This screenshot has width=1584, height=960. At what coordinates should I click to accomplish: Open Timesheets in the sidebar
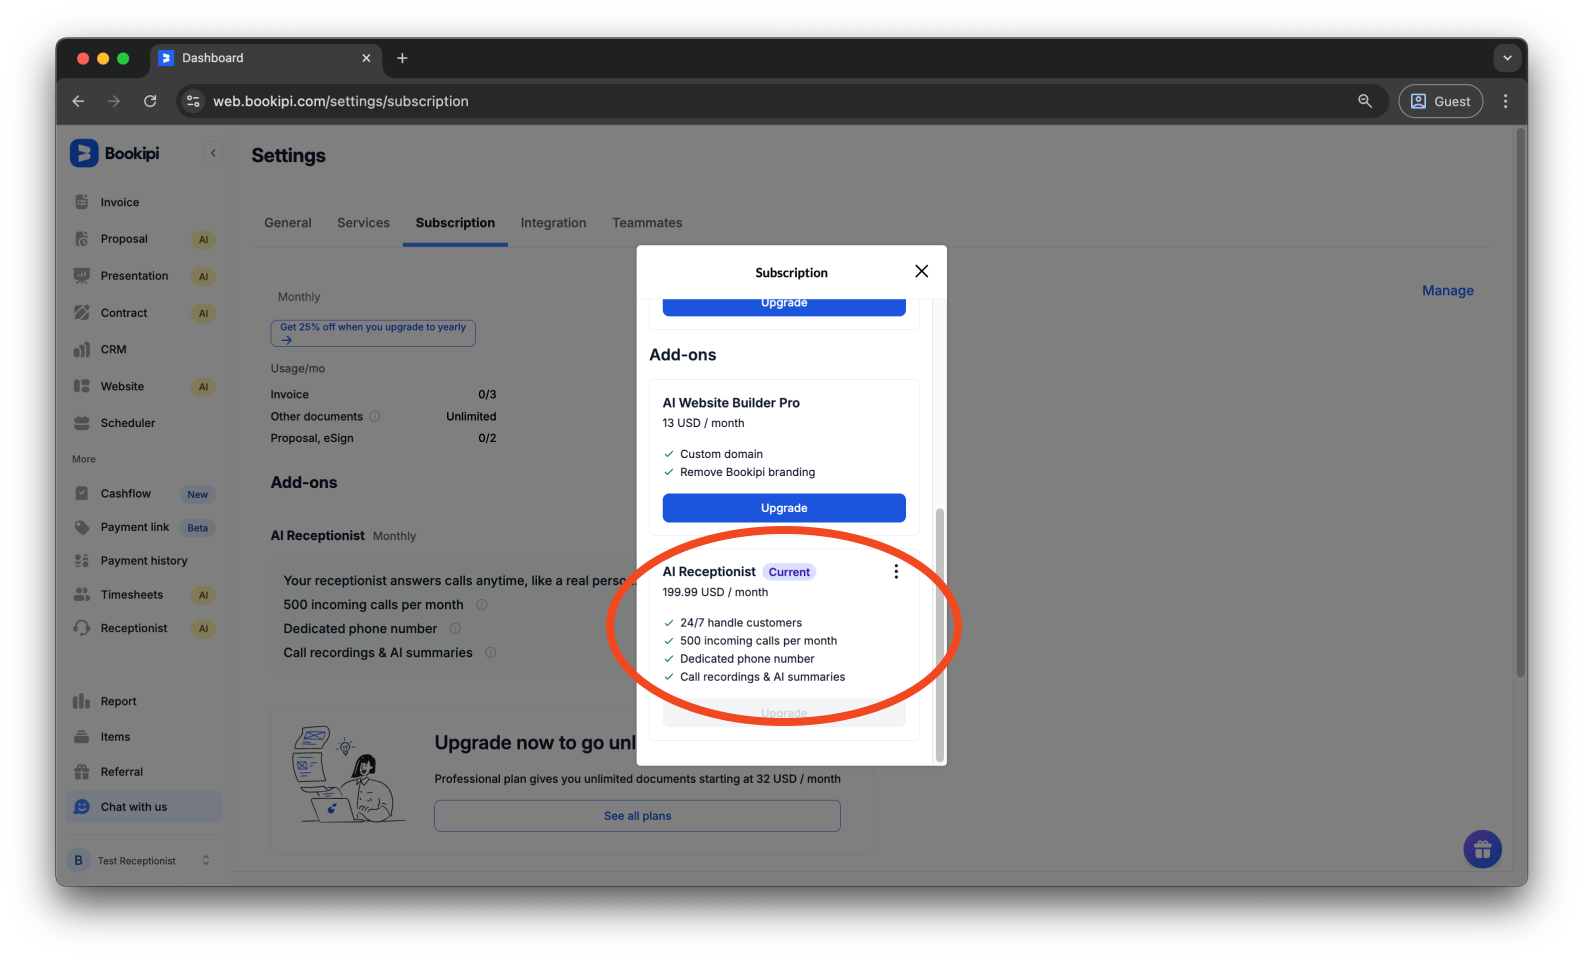click(x=144, y=595)
